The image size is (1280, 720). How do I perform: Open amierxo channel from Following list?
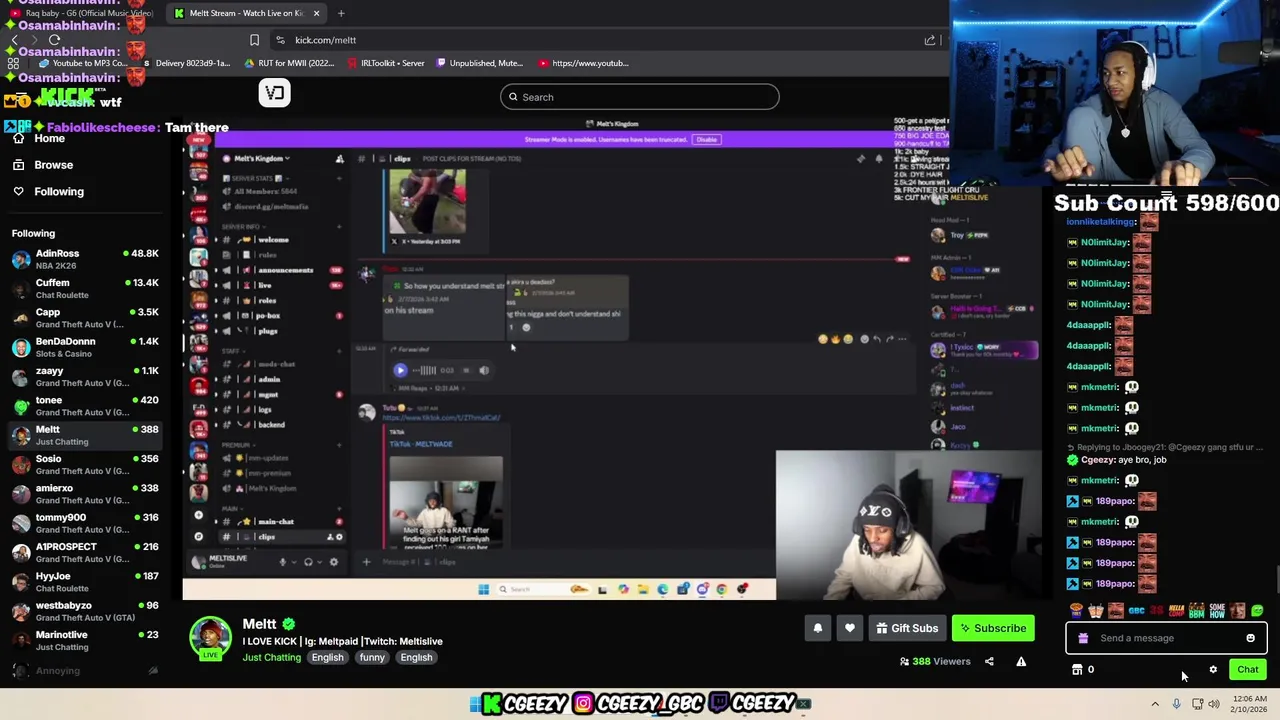(85, 494)
